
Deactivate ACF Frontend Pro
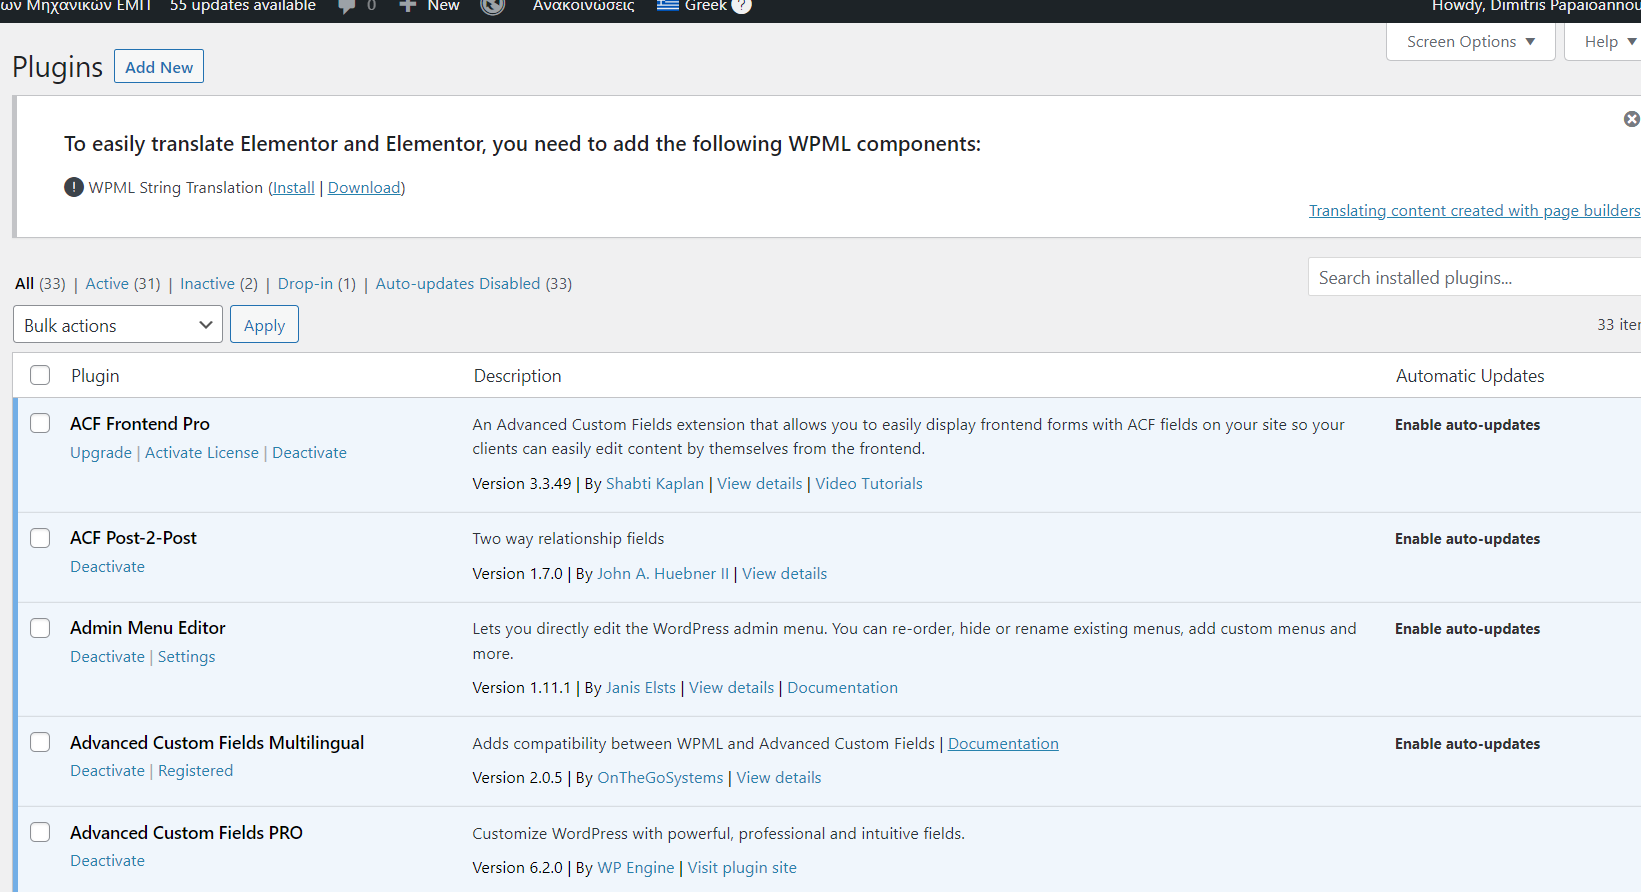(x=310, y=453)
